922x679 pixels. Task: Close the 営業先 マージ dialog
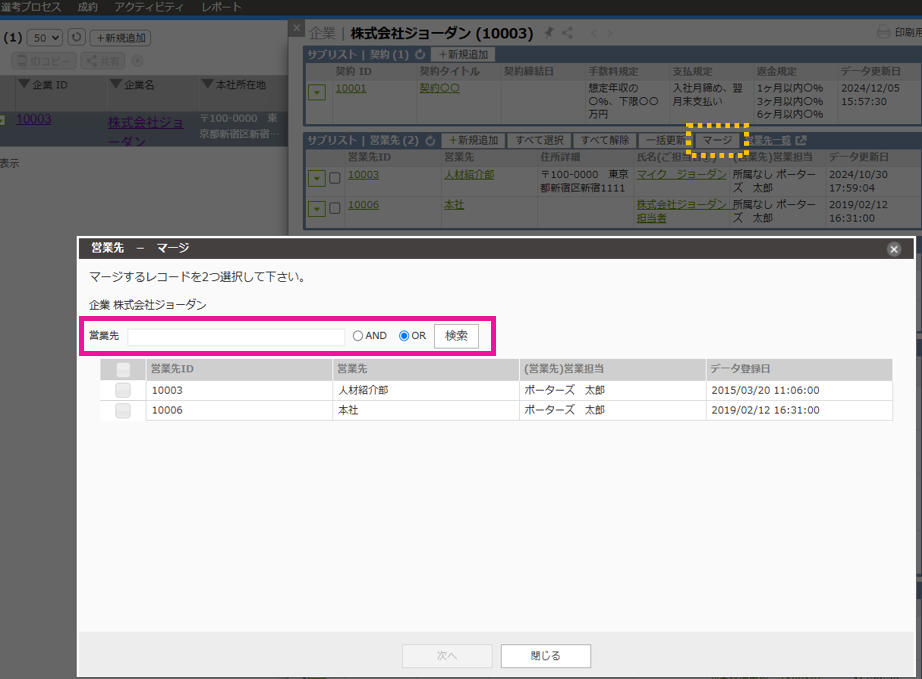(894, 249)
